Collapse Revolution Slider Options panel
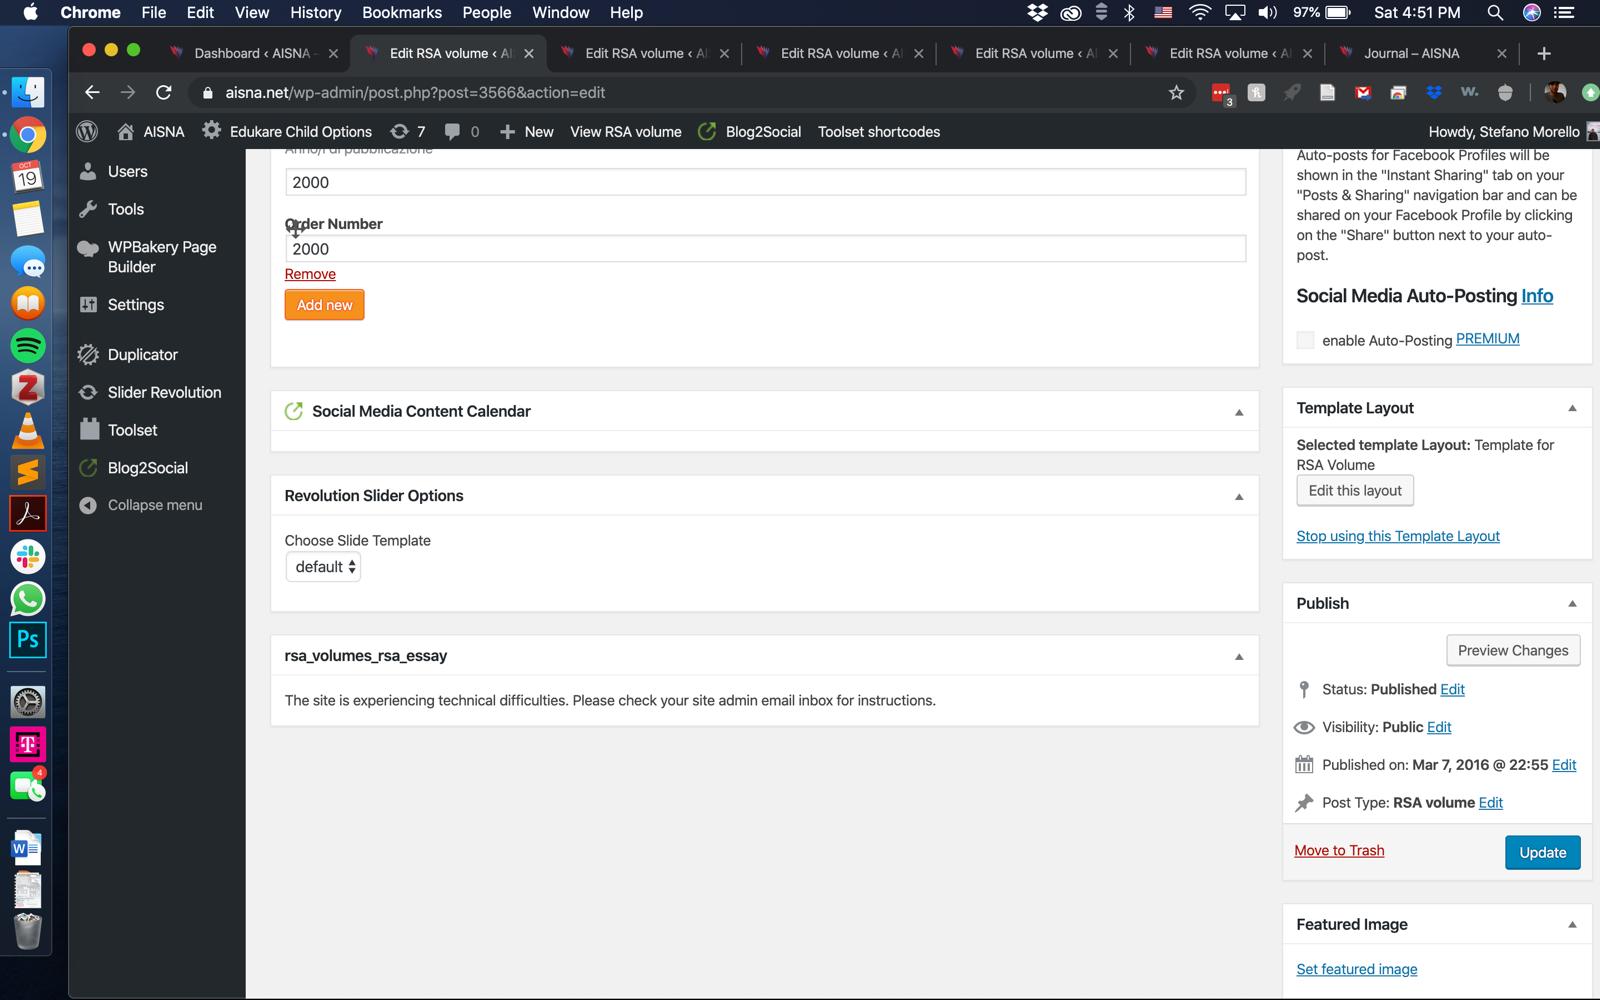The image size is (1600, 1000). tap(1239, 497)
